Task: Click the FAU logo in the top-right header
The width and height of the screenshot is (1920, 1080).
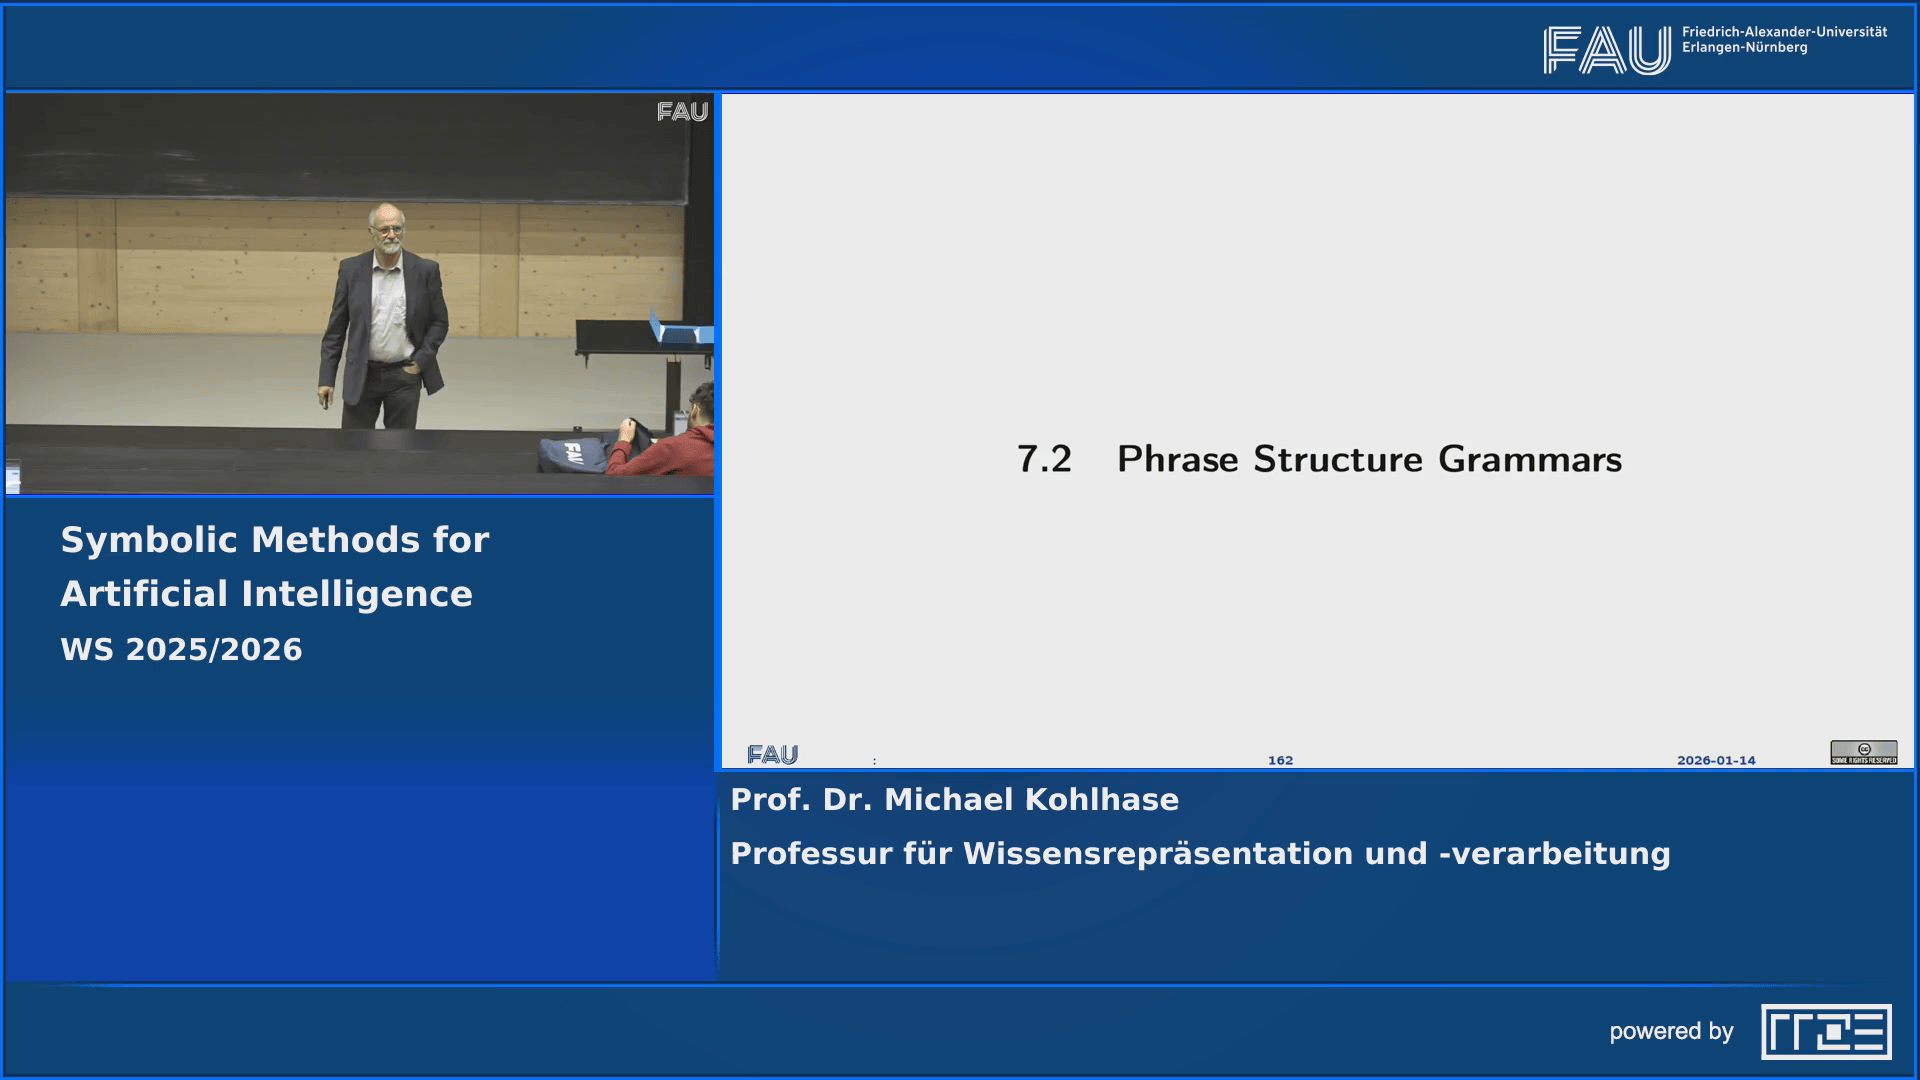Action: pyautogui.click(x=1605, y=45)
